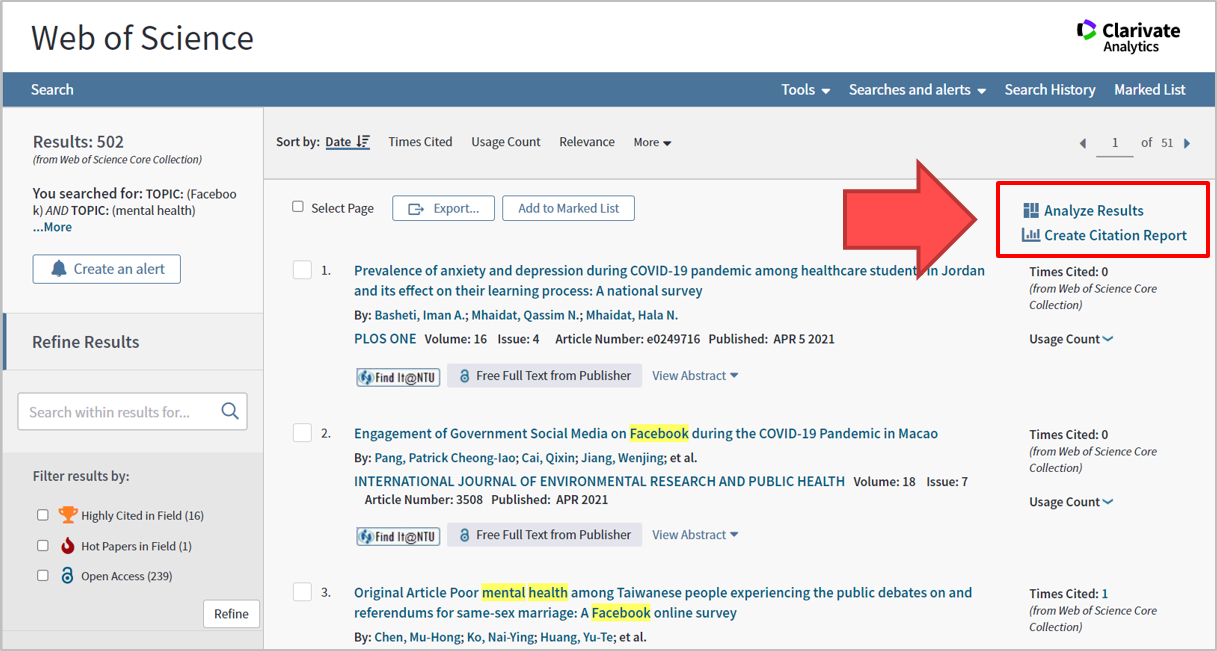Enable the Hot Papers in Field filter
This screenshot has height=651, width=1217.
tap(43, 546)
